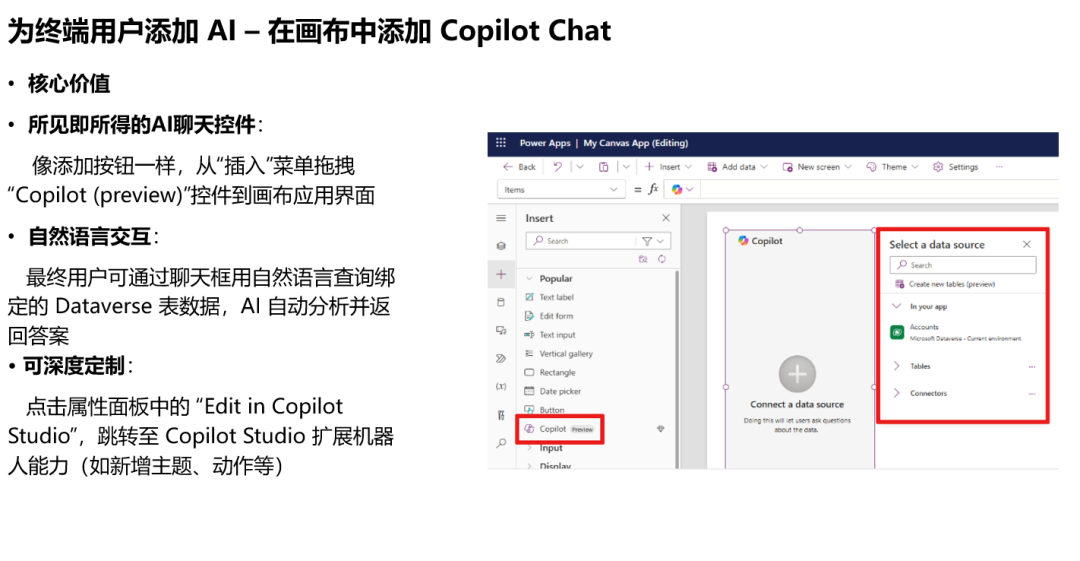The width and height of the screenshot is (1080, 561).
Task: Open the Copilot formula bar dropdown
Action: pyautogui.click(x=683, y=190)
